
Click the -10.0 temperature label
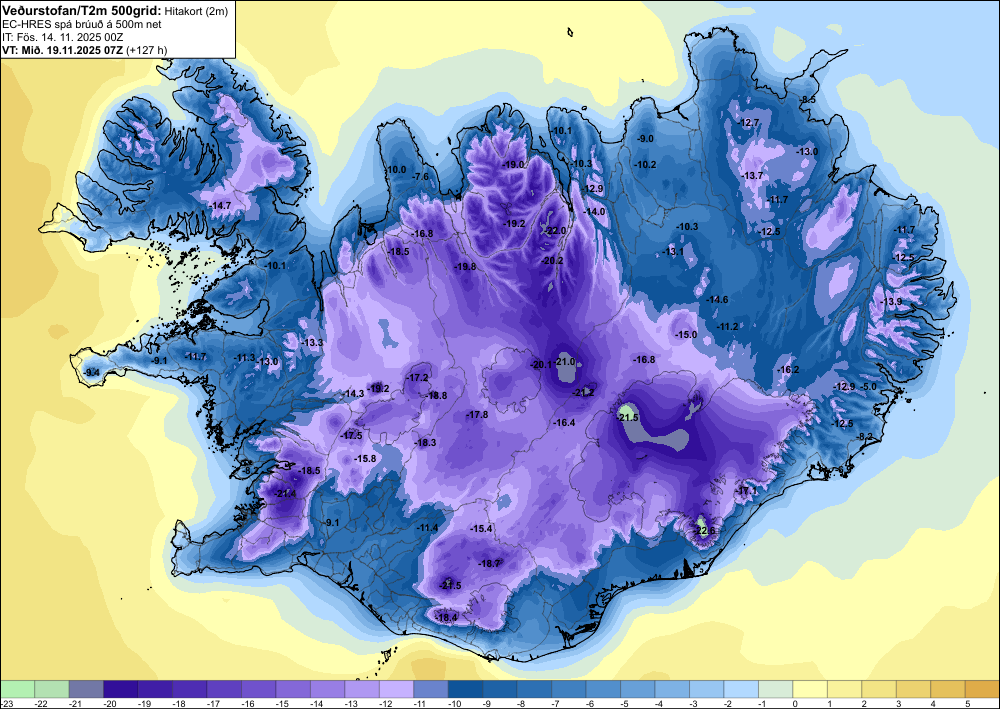pos(395,170)
